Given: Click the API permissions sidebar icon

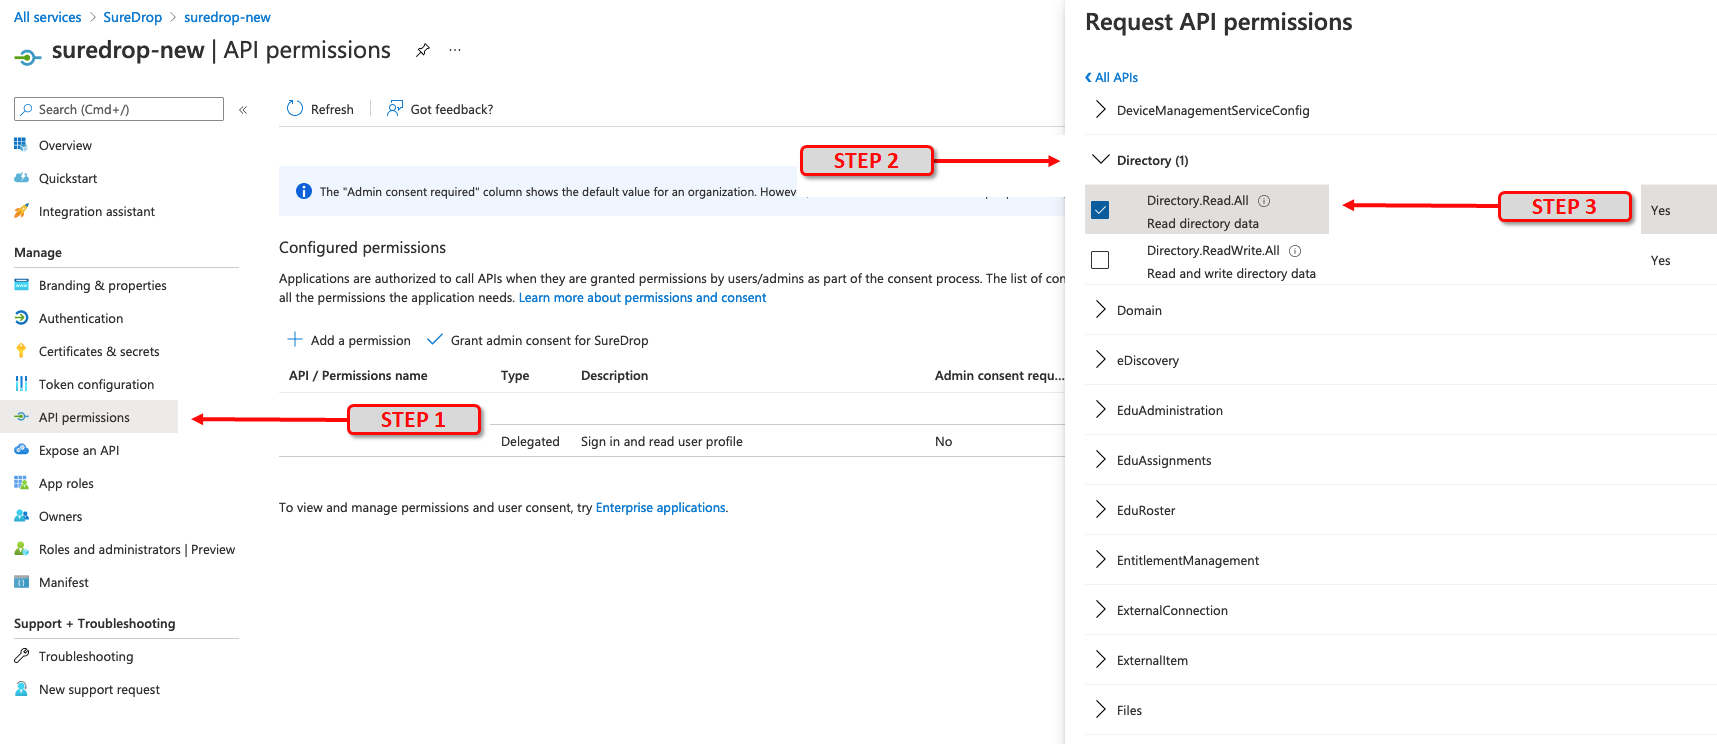Looking at the screenshot, I should point(21,417).
